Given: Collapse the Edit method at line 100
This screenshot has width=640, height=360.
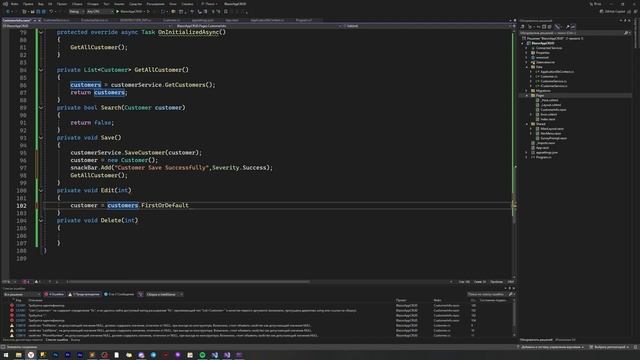Looking at the screenshot, I should tap(41, 191).
